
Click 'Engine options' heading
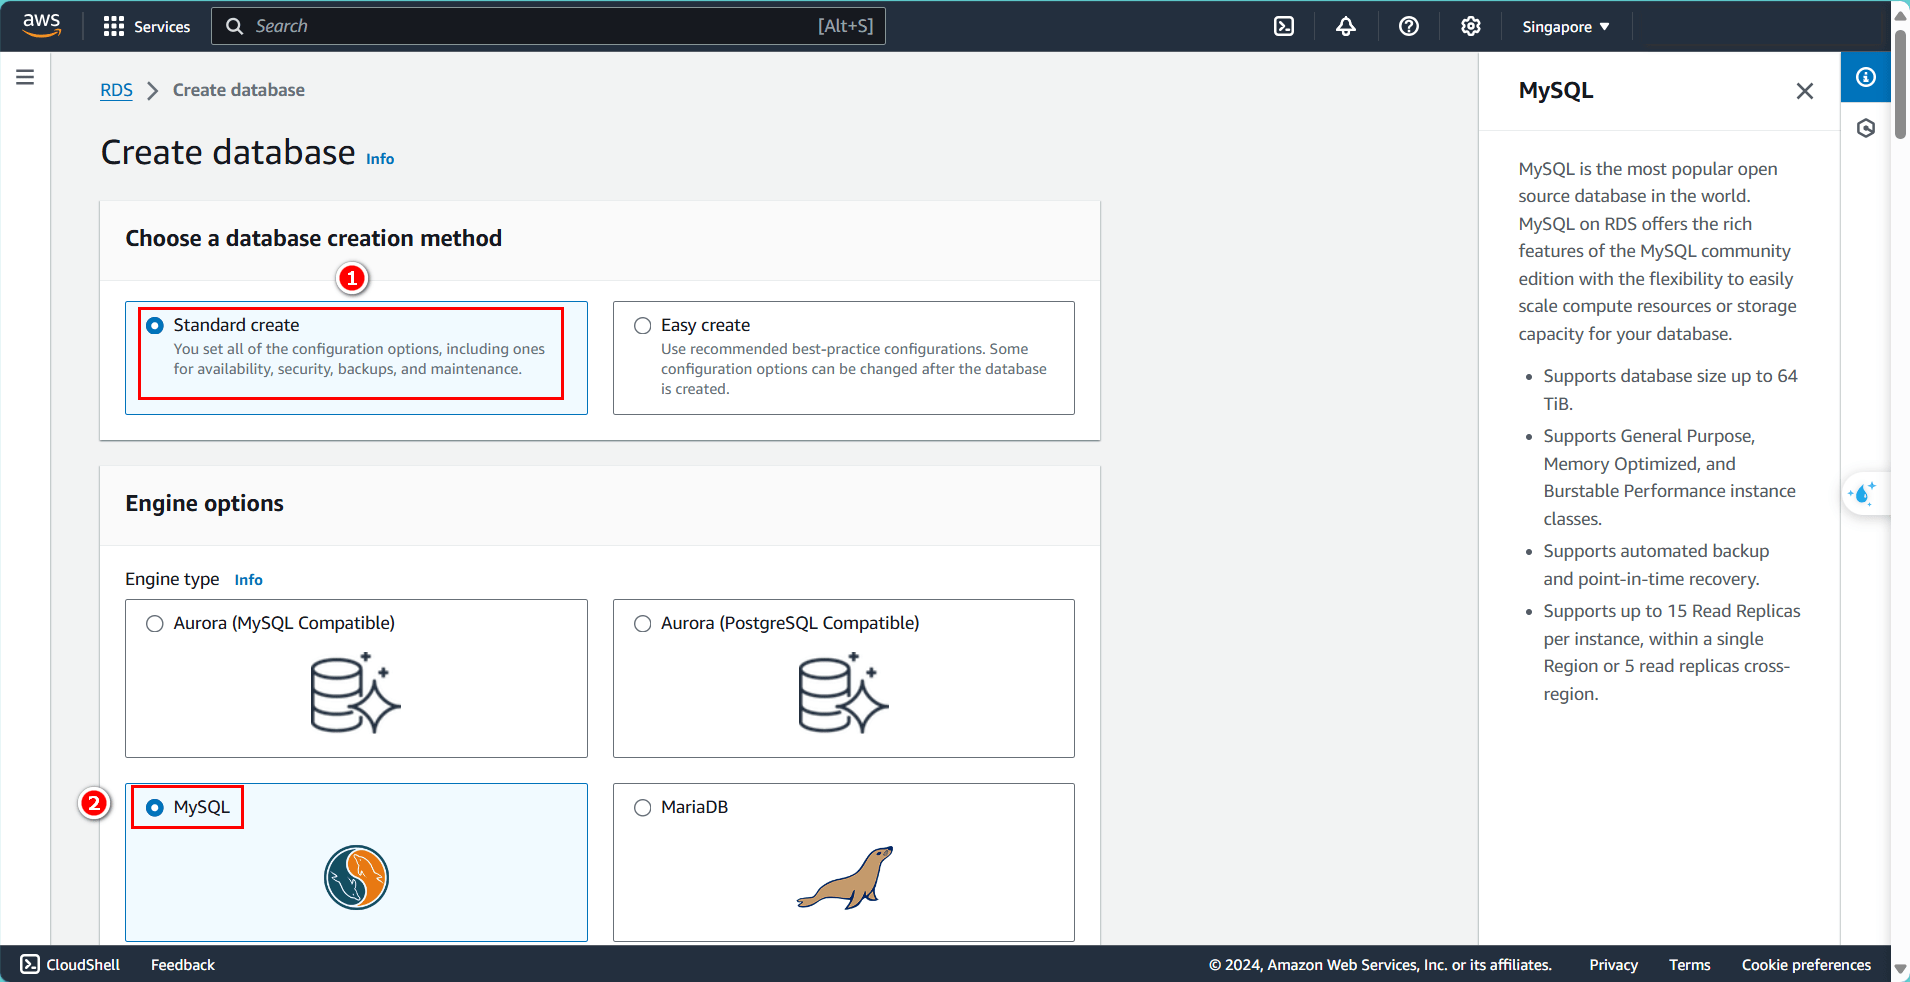pyautogui.click(x=205, y=503)
